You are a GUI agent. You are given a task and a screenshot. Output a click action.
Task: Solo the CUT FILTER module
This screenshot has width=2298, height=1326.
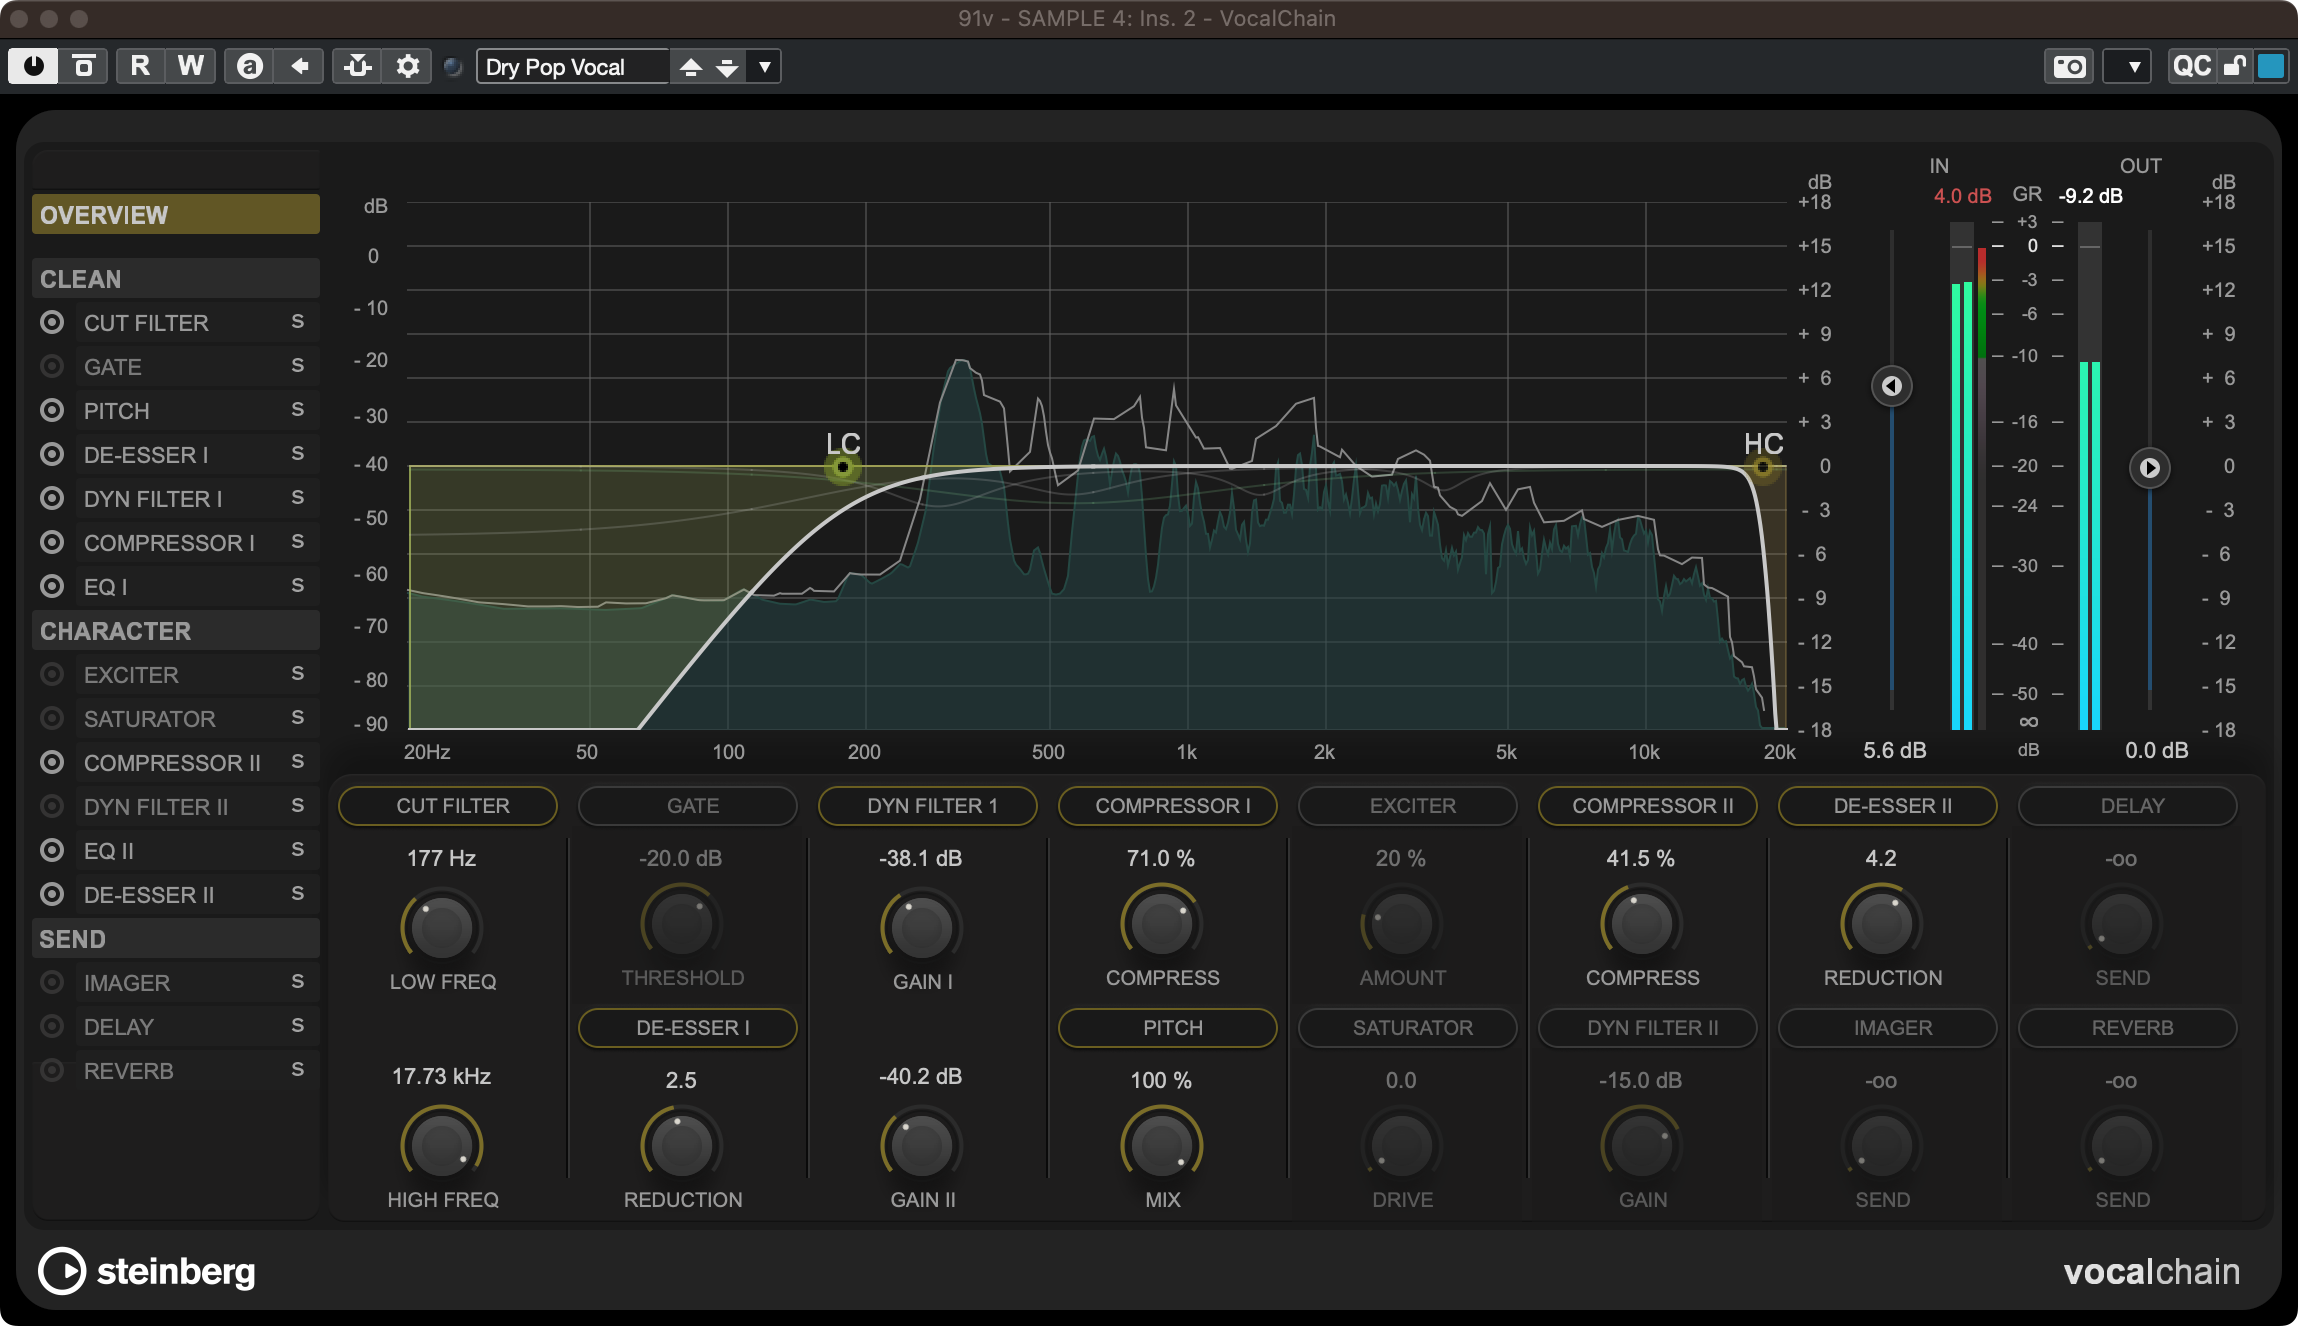(x=297, y=321)
